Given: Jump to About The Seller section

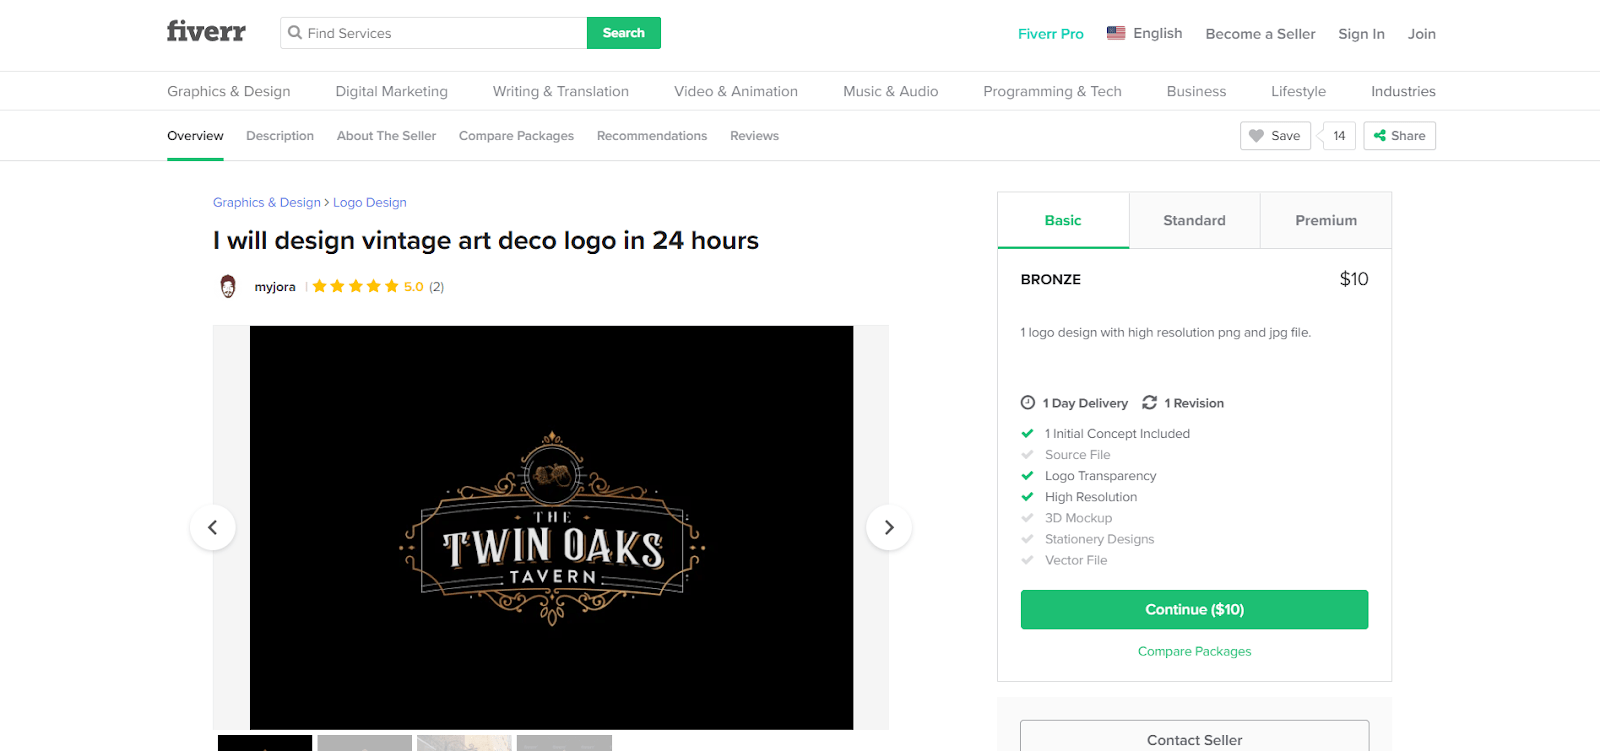Looking at the screenshot, I should [386, 136].
